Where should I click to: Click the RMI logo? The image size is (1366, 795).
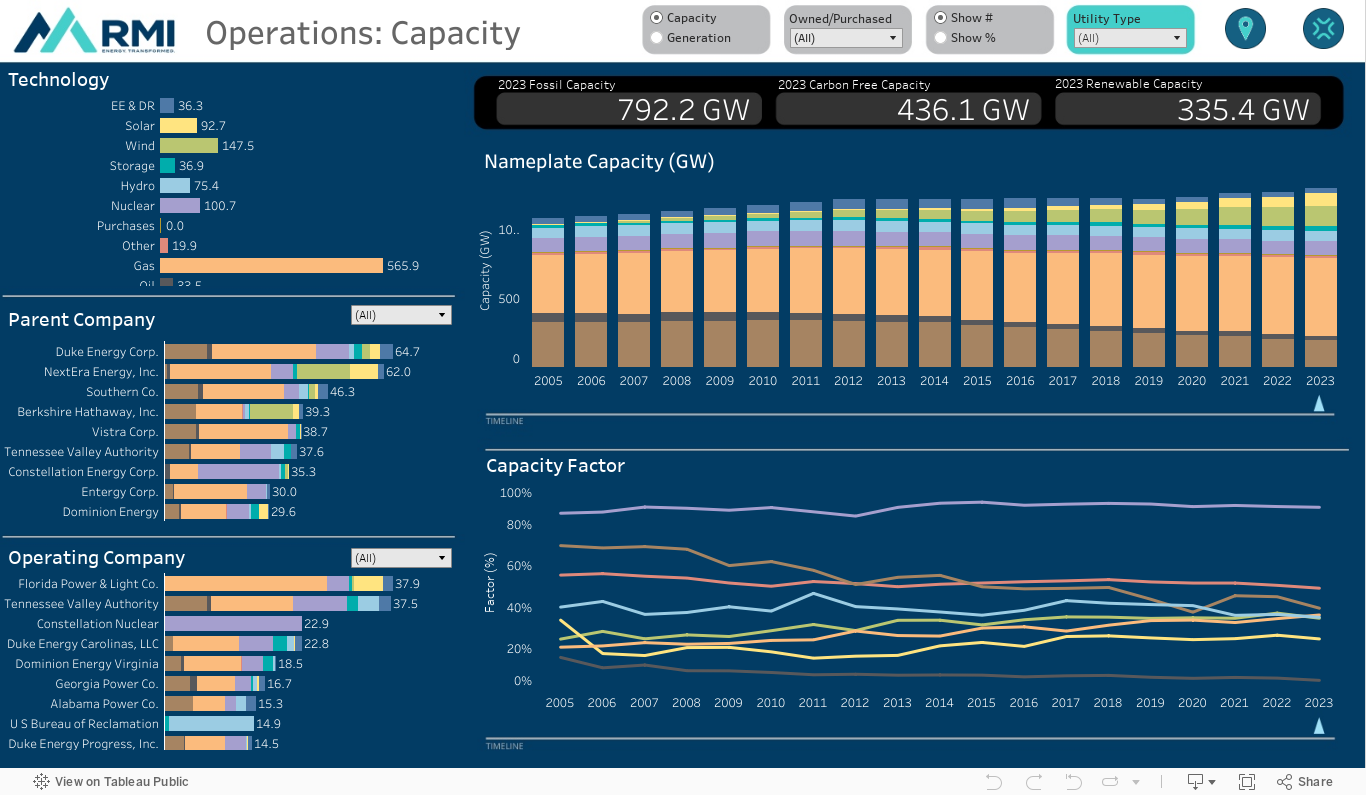pos(95,30)
